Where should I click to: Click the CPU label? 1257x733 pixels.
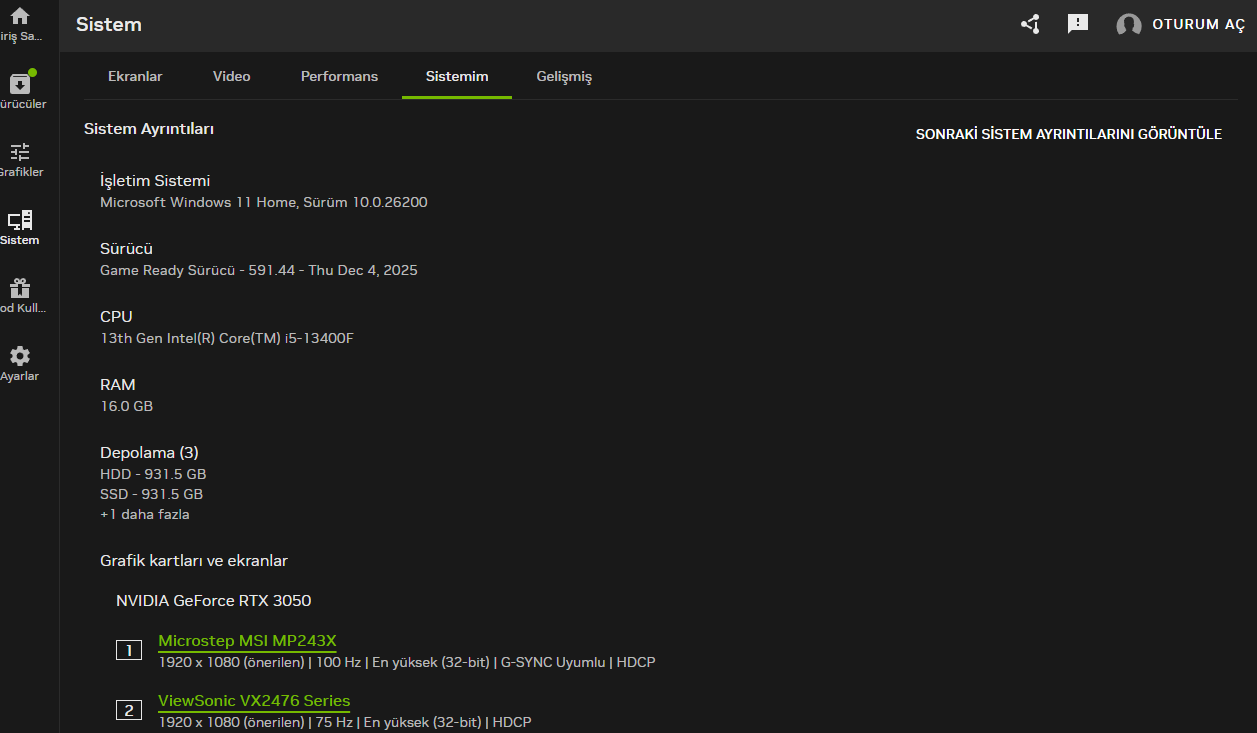[x=116, y=317]
